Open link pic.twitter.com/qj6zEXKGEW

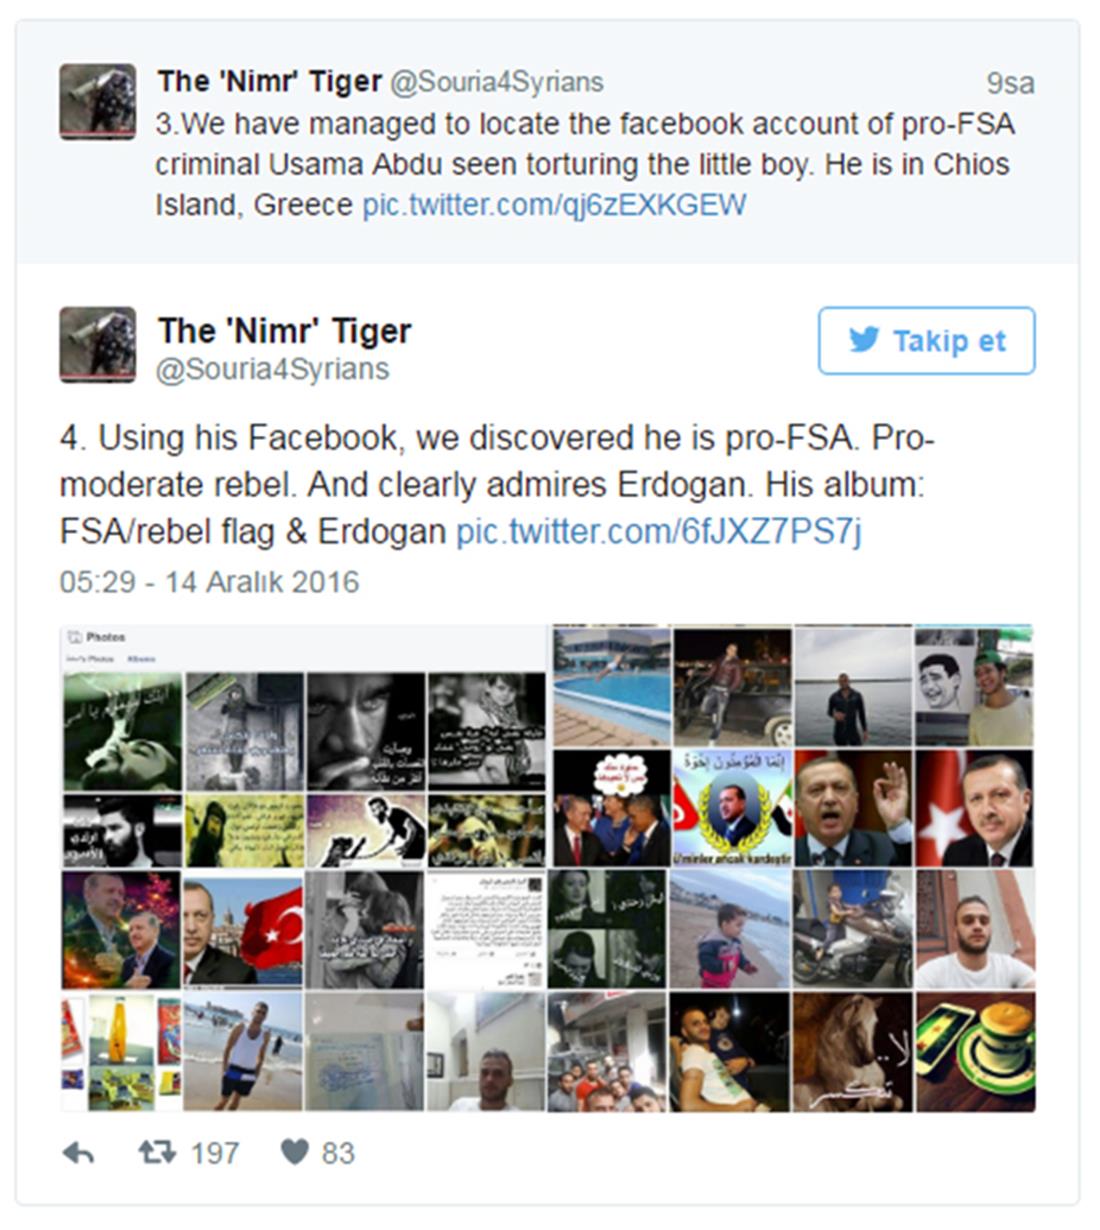554,205
